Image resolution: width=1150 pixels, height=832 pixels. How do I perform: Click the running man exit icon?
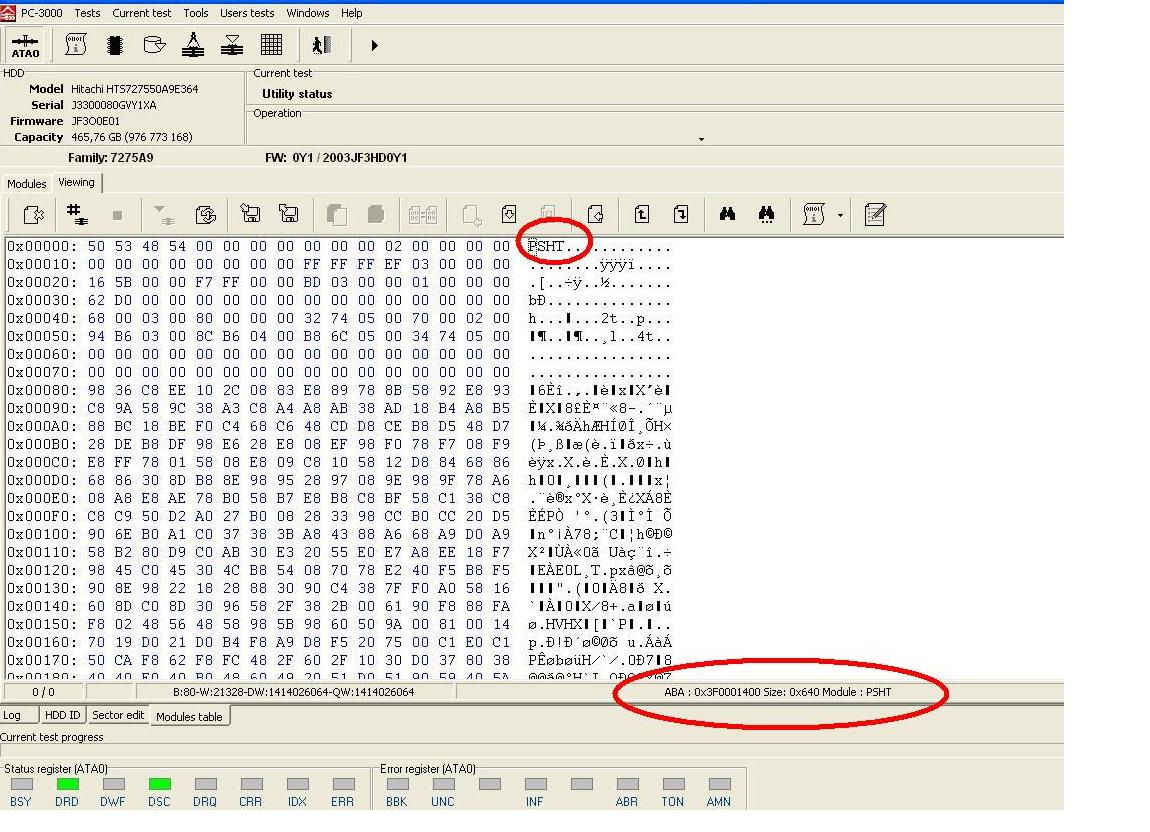coord(321,45)
